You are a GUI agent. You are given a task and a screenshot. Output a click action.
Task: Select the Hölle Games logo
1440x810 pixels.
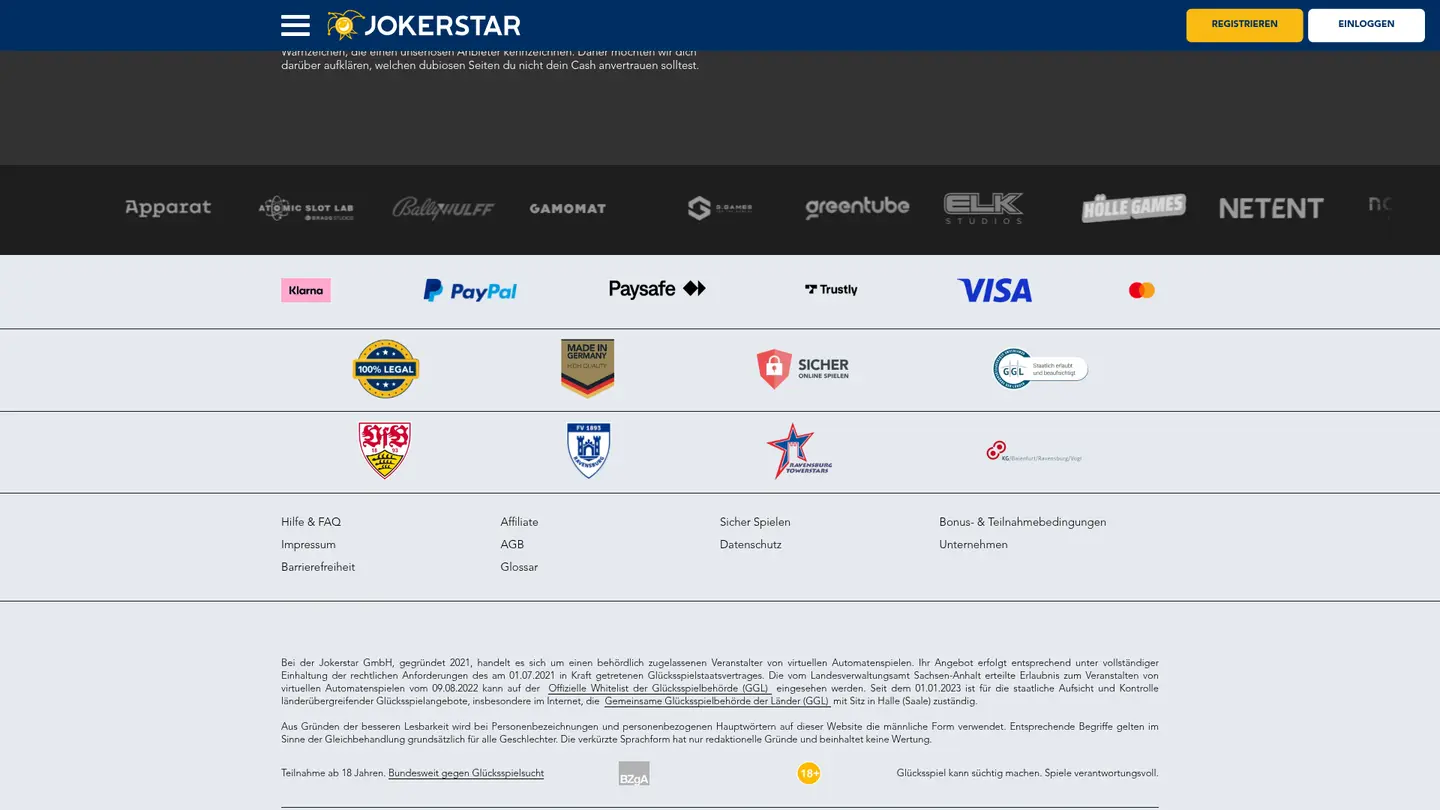[1134, 208]
